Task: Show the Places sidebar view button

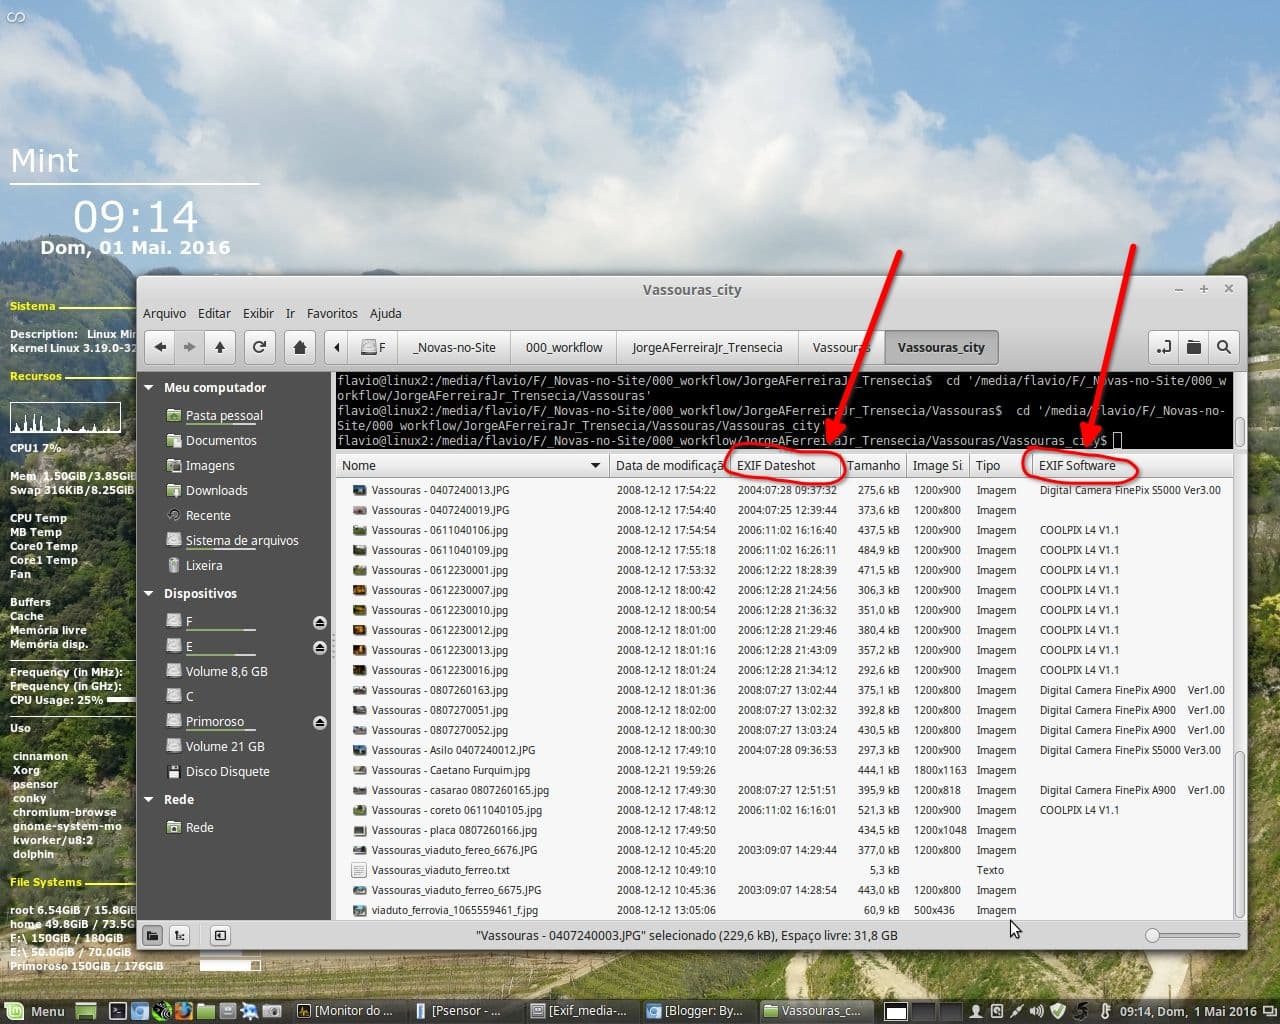Action: pos(152,935)
